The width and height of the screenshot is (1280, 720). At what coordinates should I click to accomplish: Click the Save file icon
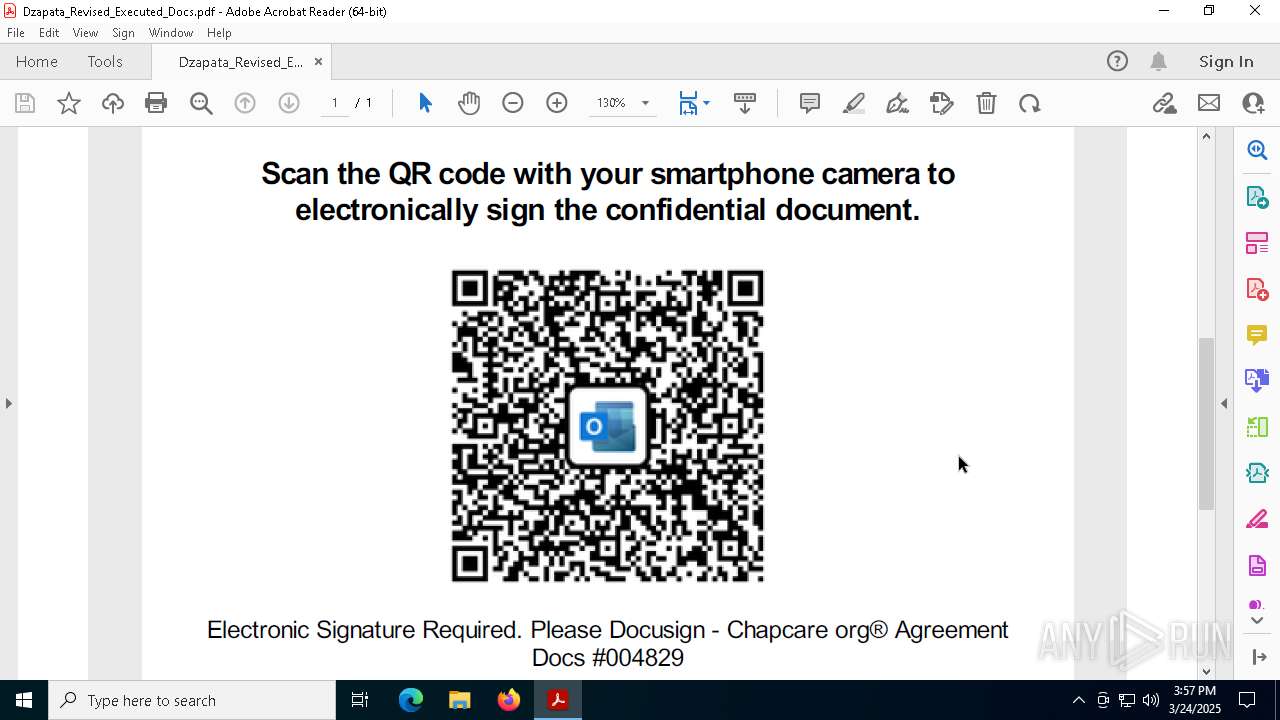[25, 103]
